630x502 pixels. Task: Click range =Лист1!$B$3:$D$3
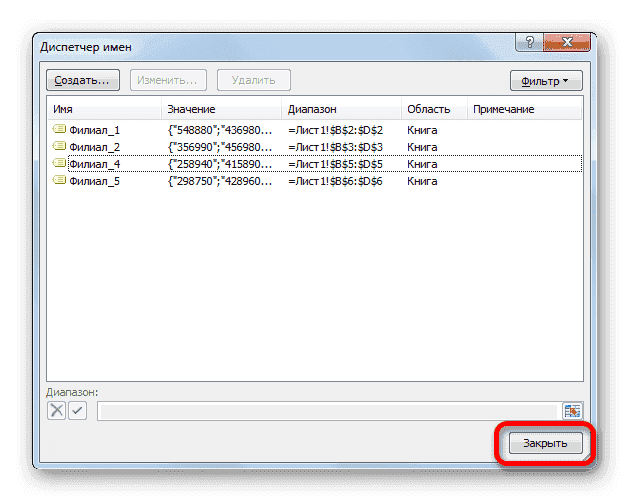(x=335, y=147)
